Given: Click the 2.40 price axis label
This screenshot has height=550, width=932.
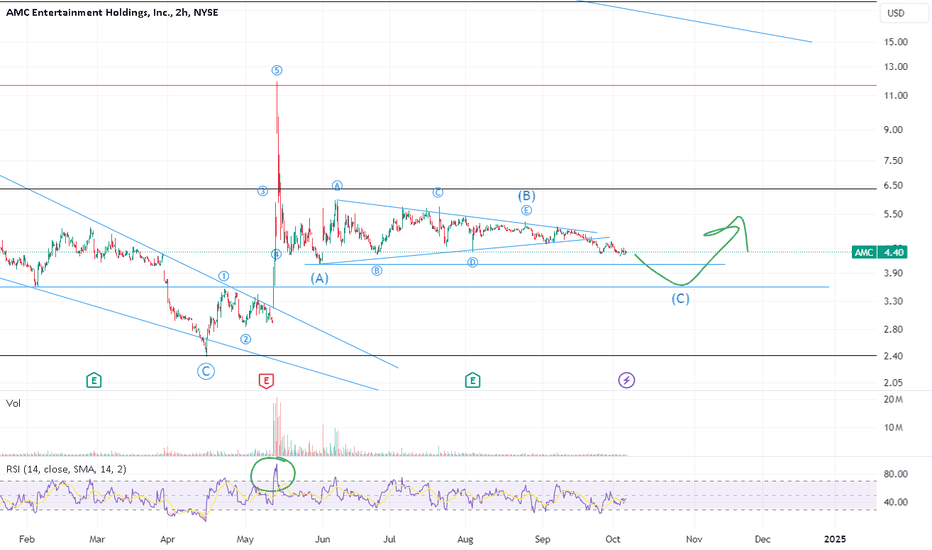Looking at the screenshot, I should pyautogui.click(x=893, y=356).
